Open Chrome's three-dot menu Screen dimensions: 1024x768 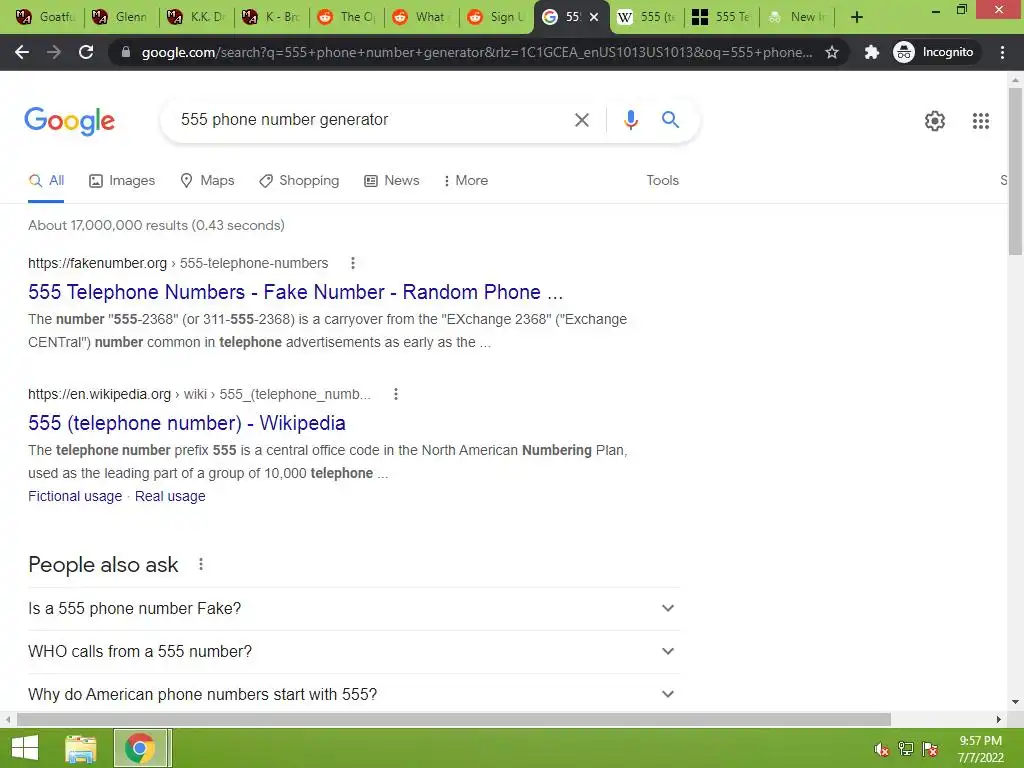[1002, 52]
